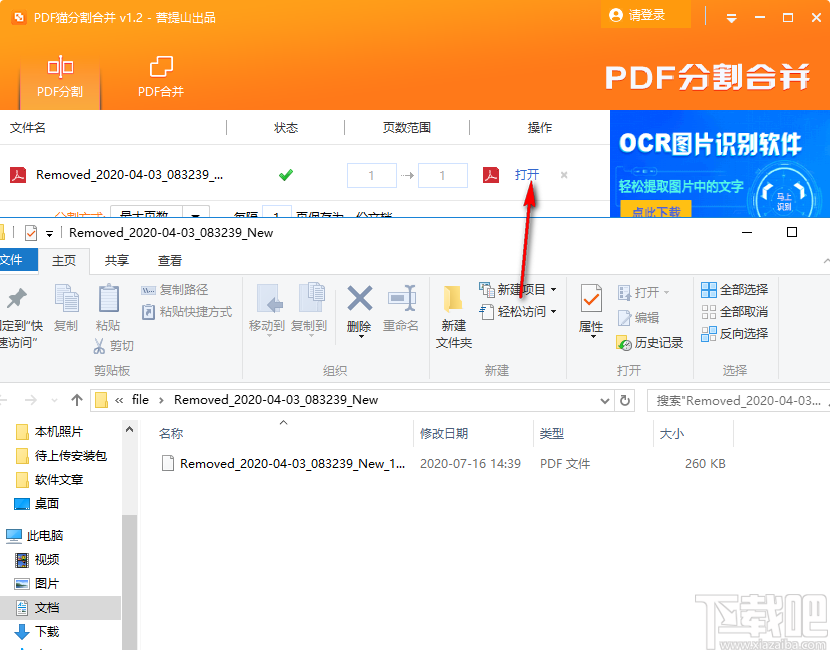Click 打开 to open the Removed PDF
Viewport: 830px width, 650px height.
pyautogui.click(x=527, y=174)
